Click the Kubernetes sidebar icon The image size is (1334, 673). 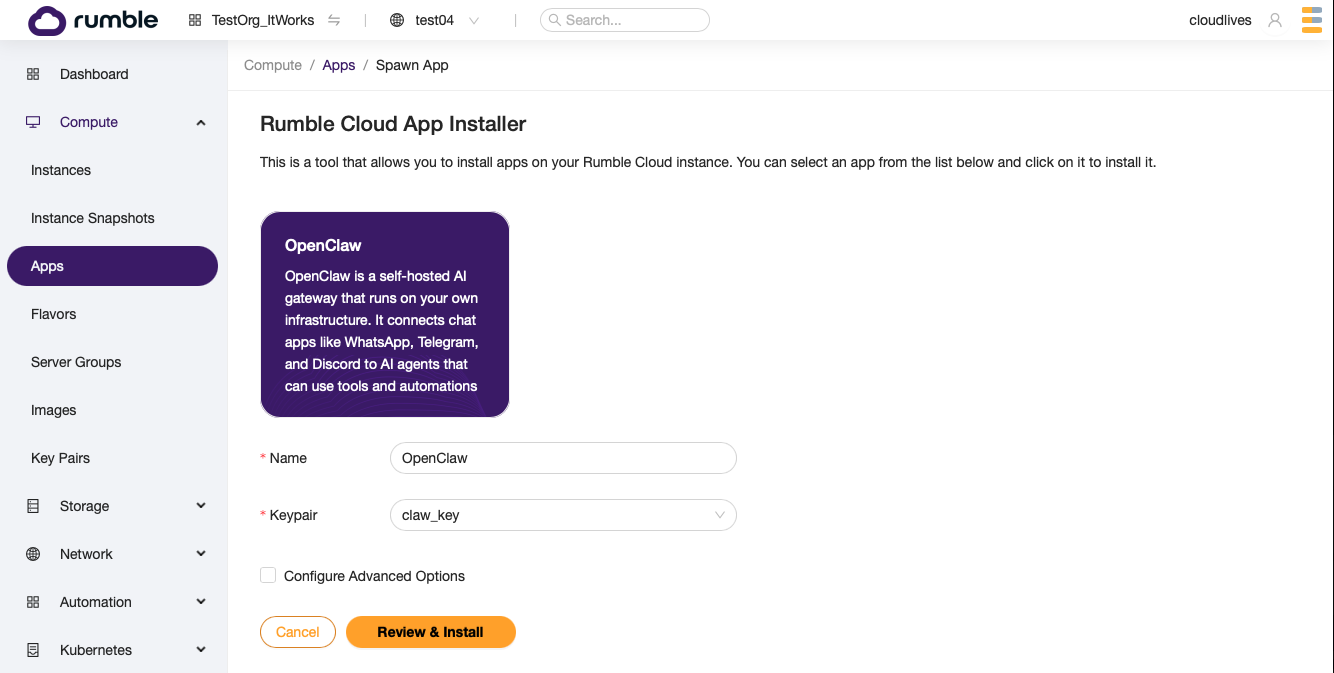33,650
